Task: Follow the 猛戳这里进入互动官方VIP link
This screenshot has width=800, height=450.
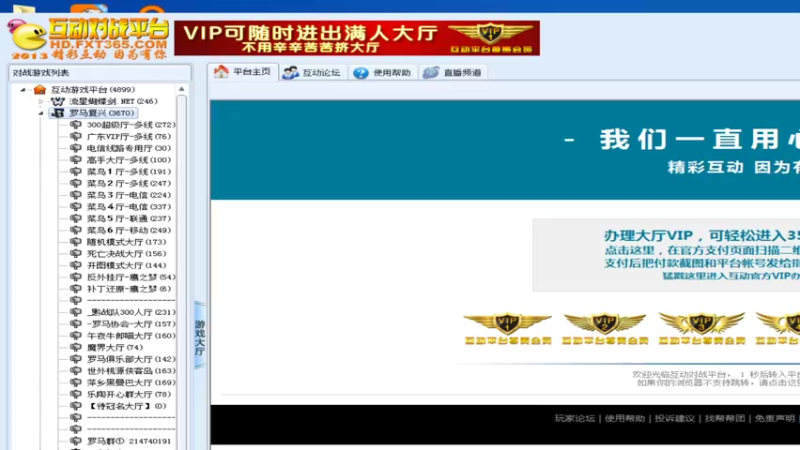Action: pyautogui.click(x=731, y=276)
